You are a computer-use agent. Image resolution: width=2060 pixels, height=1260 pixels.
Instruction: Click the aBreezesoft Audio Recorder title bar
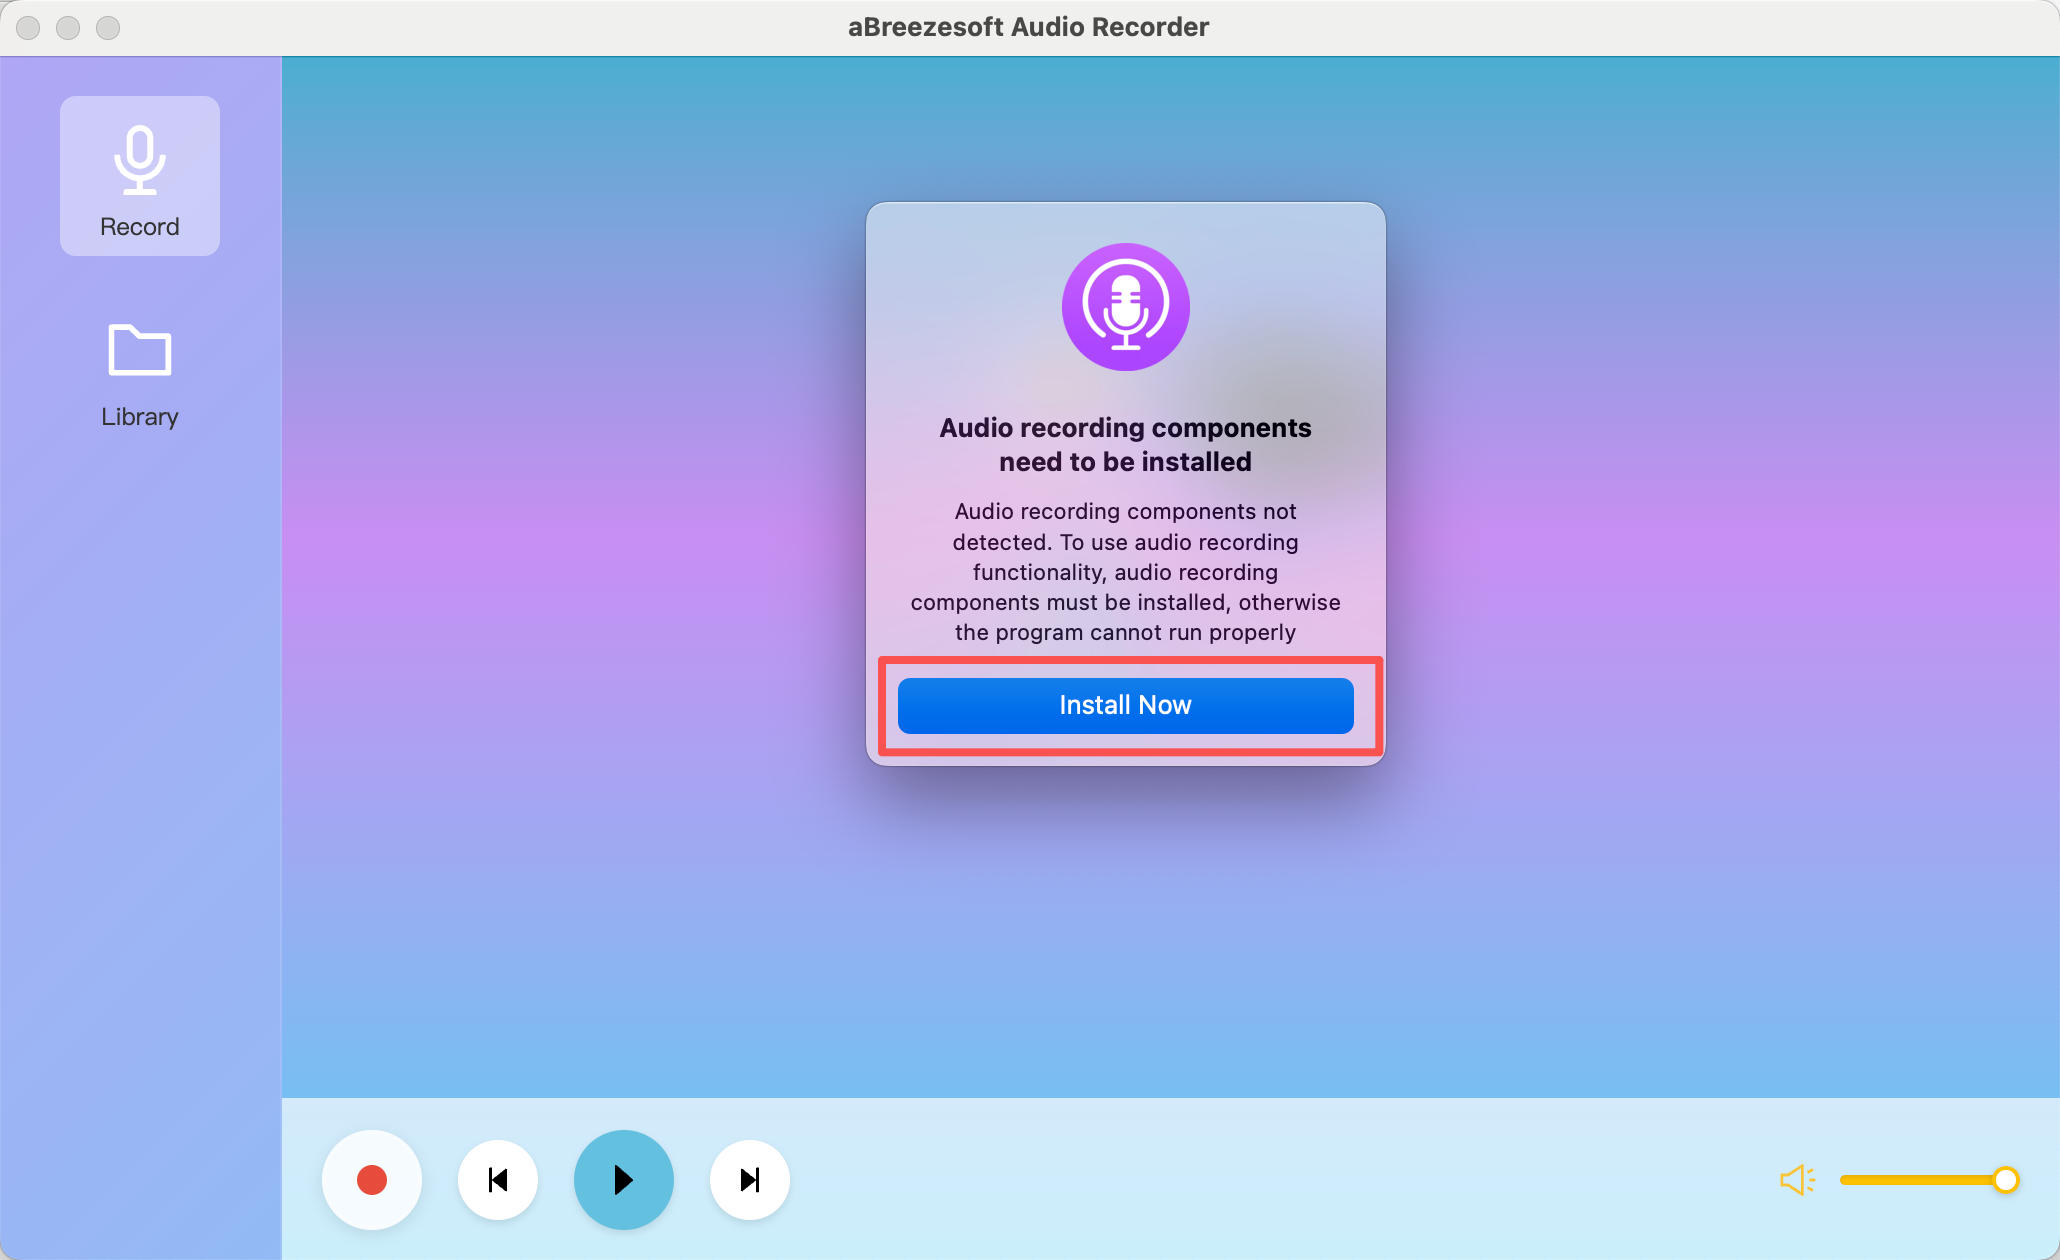pos(1028,27)
